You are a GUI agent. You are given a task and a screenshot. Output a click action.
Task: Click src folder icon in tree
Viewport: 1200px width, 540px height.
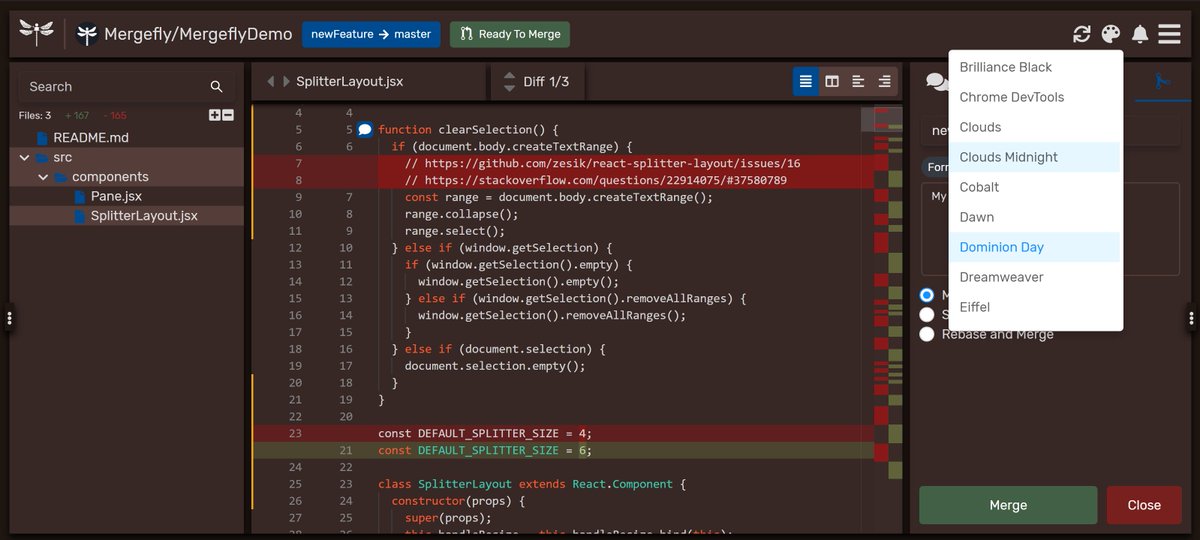coord(41,158)
